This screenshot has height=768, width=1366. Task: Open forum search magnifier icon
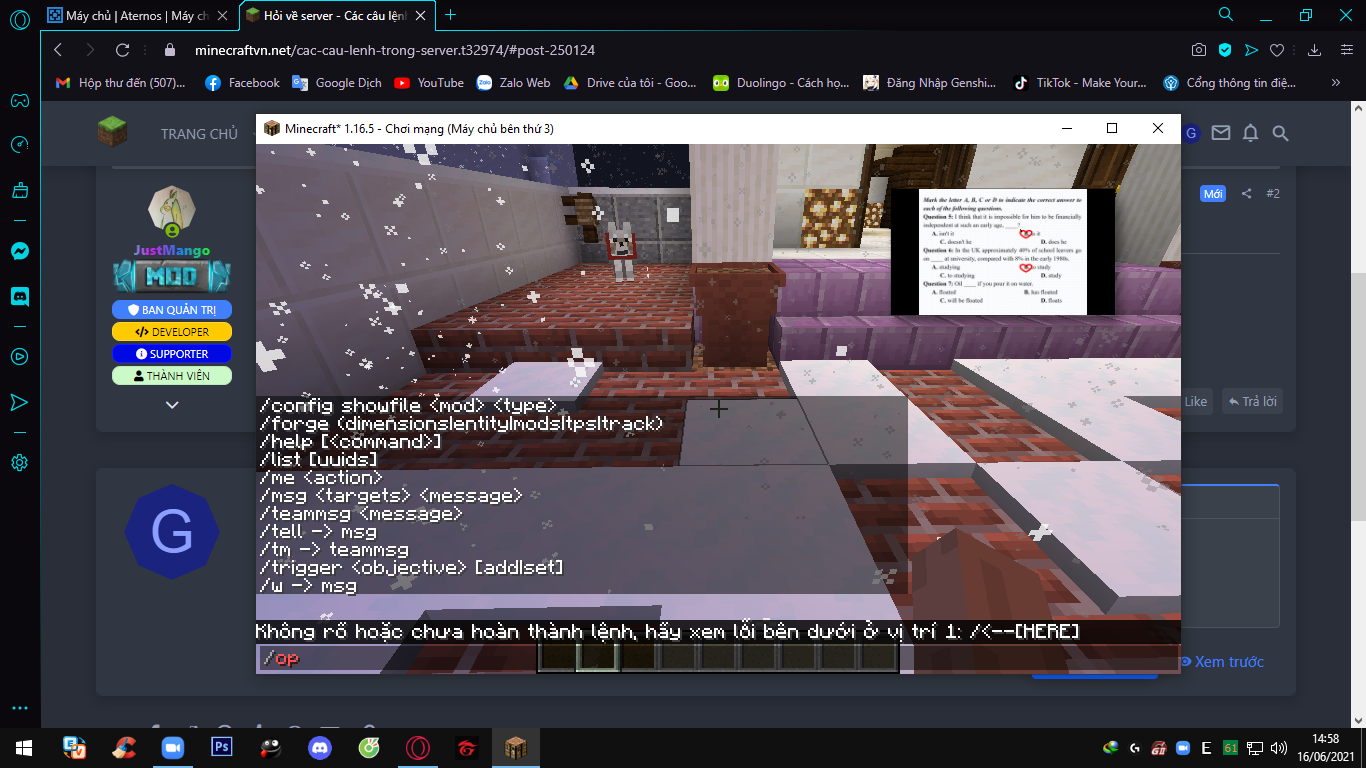tap(1280, 133)
